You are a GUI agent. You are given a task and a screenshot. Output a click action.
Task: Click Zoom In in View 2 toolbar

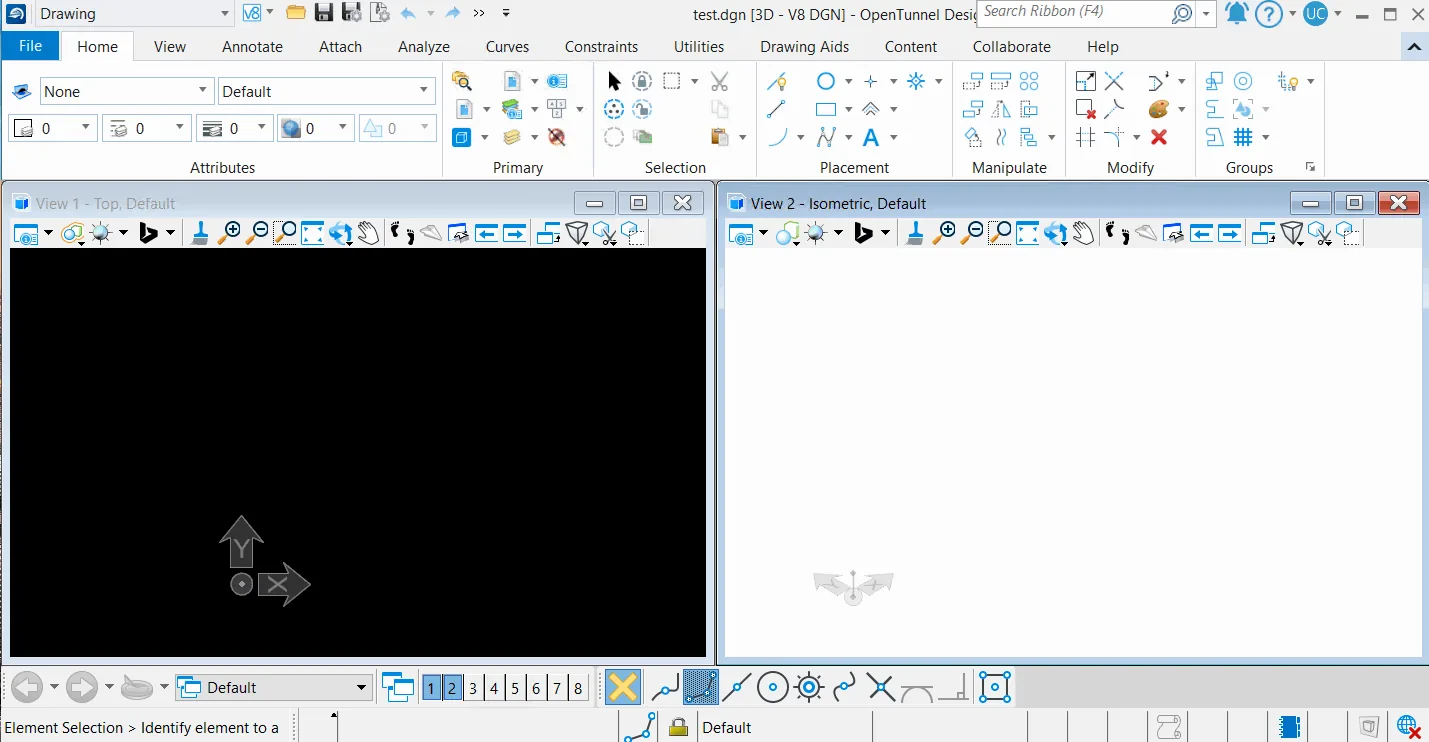945,233
